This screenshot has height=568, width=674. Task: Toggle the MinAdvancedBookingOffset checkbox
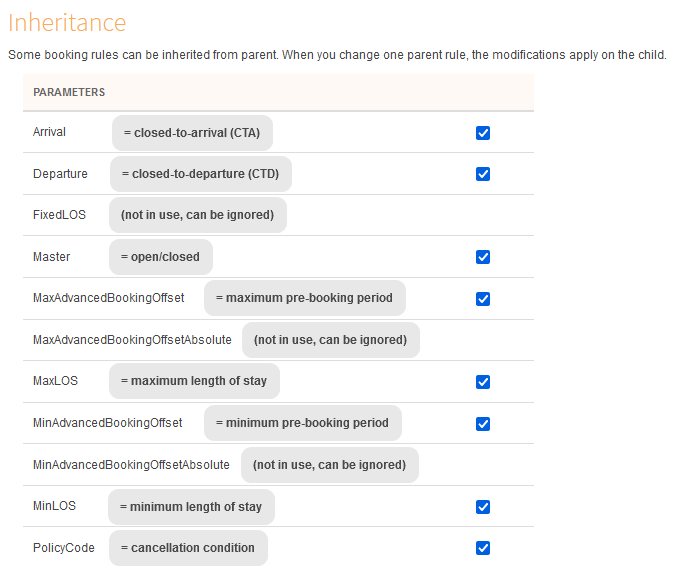pos(483,424)
